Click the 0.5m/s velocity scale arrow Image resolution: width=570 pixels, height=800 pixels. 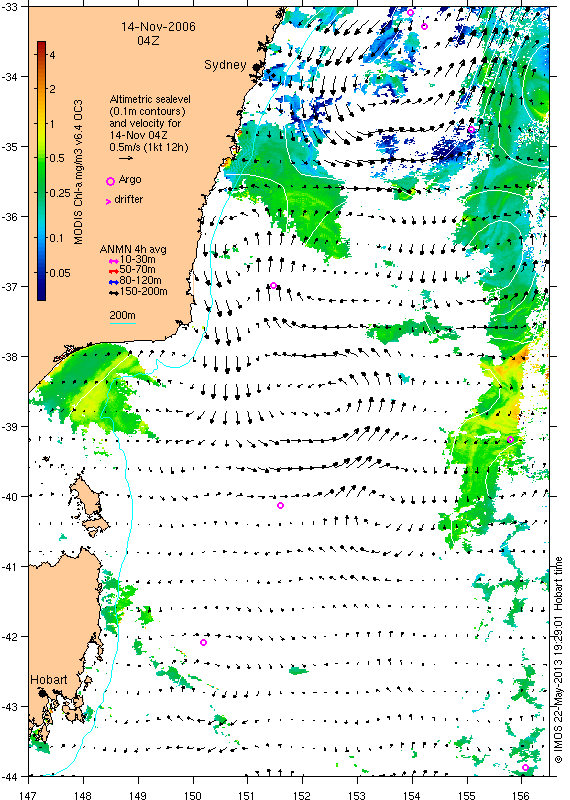point(126,158)
